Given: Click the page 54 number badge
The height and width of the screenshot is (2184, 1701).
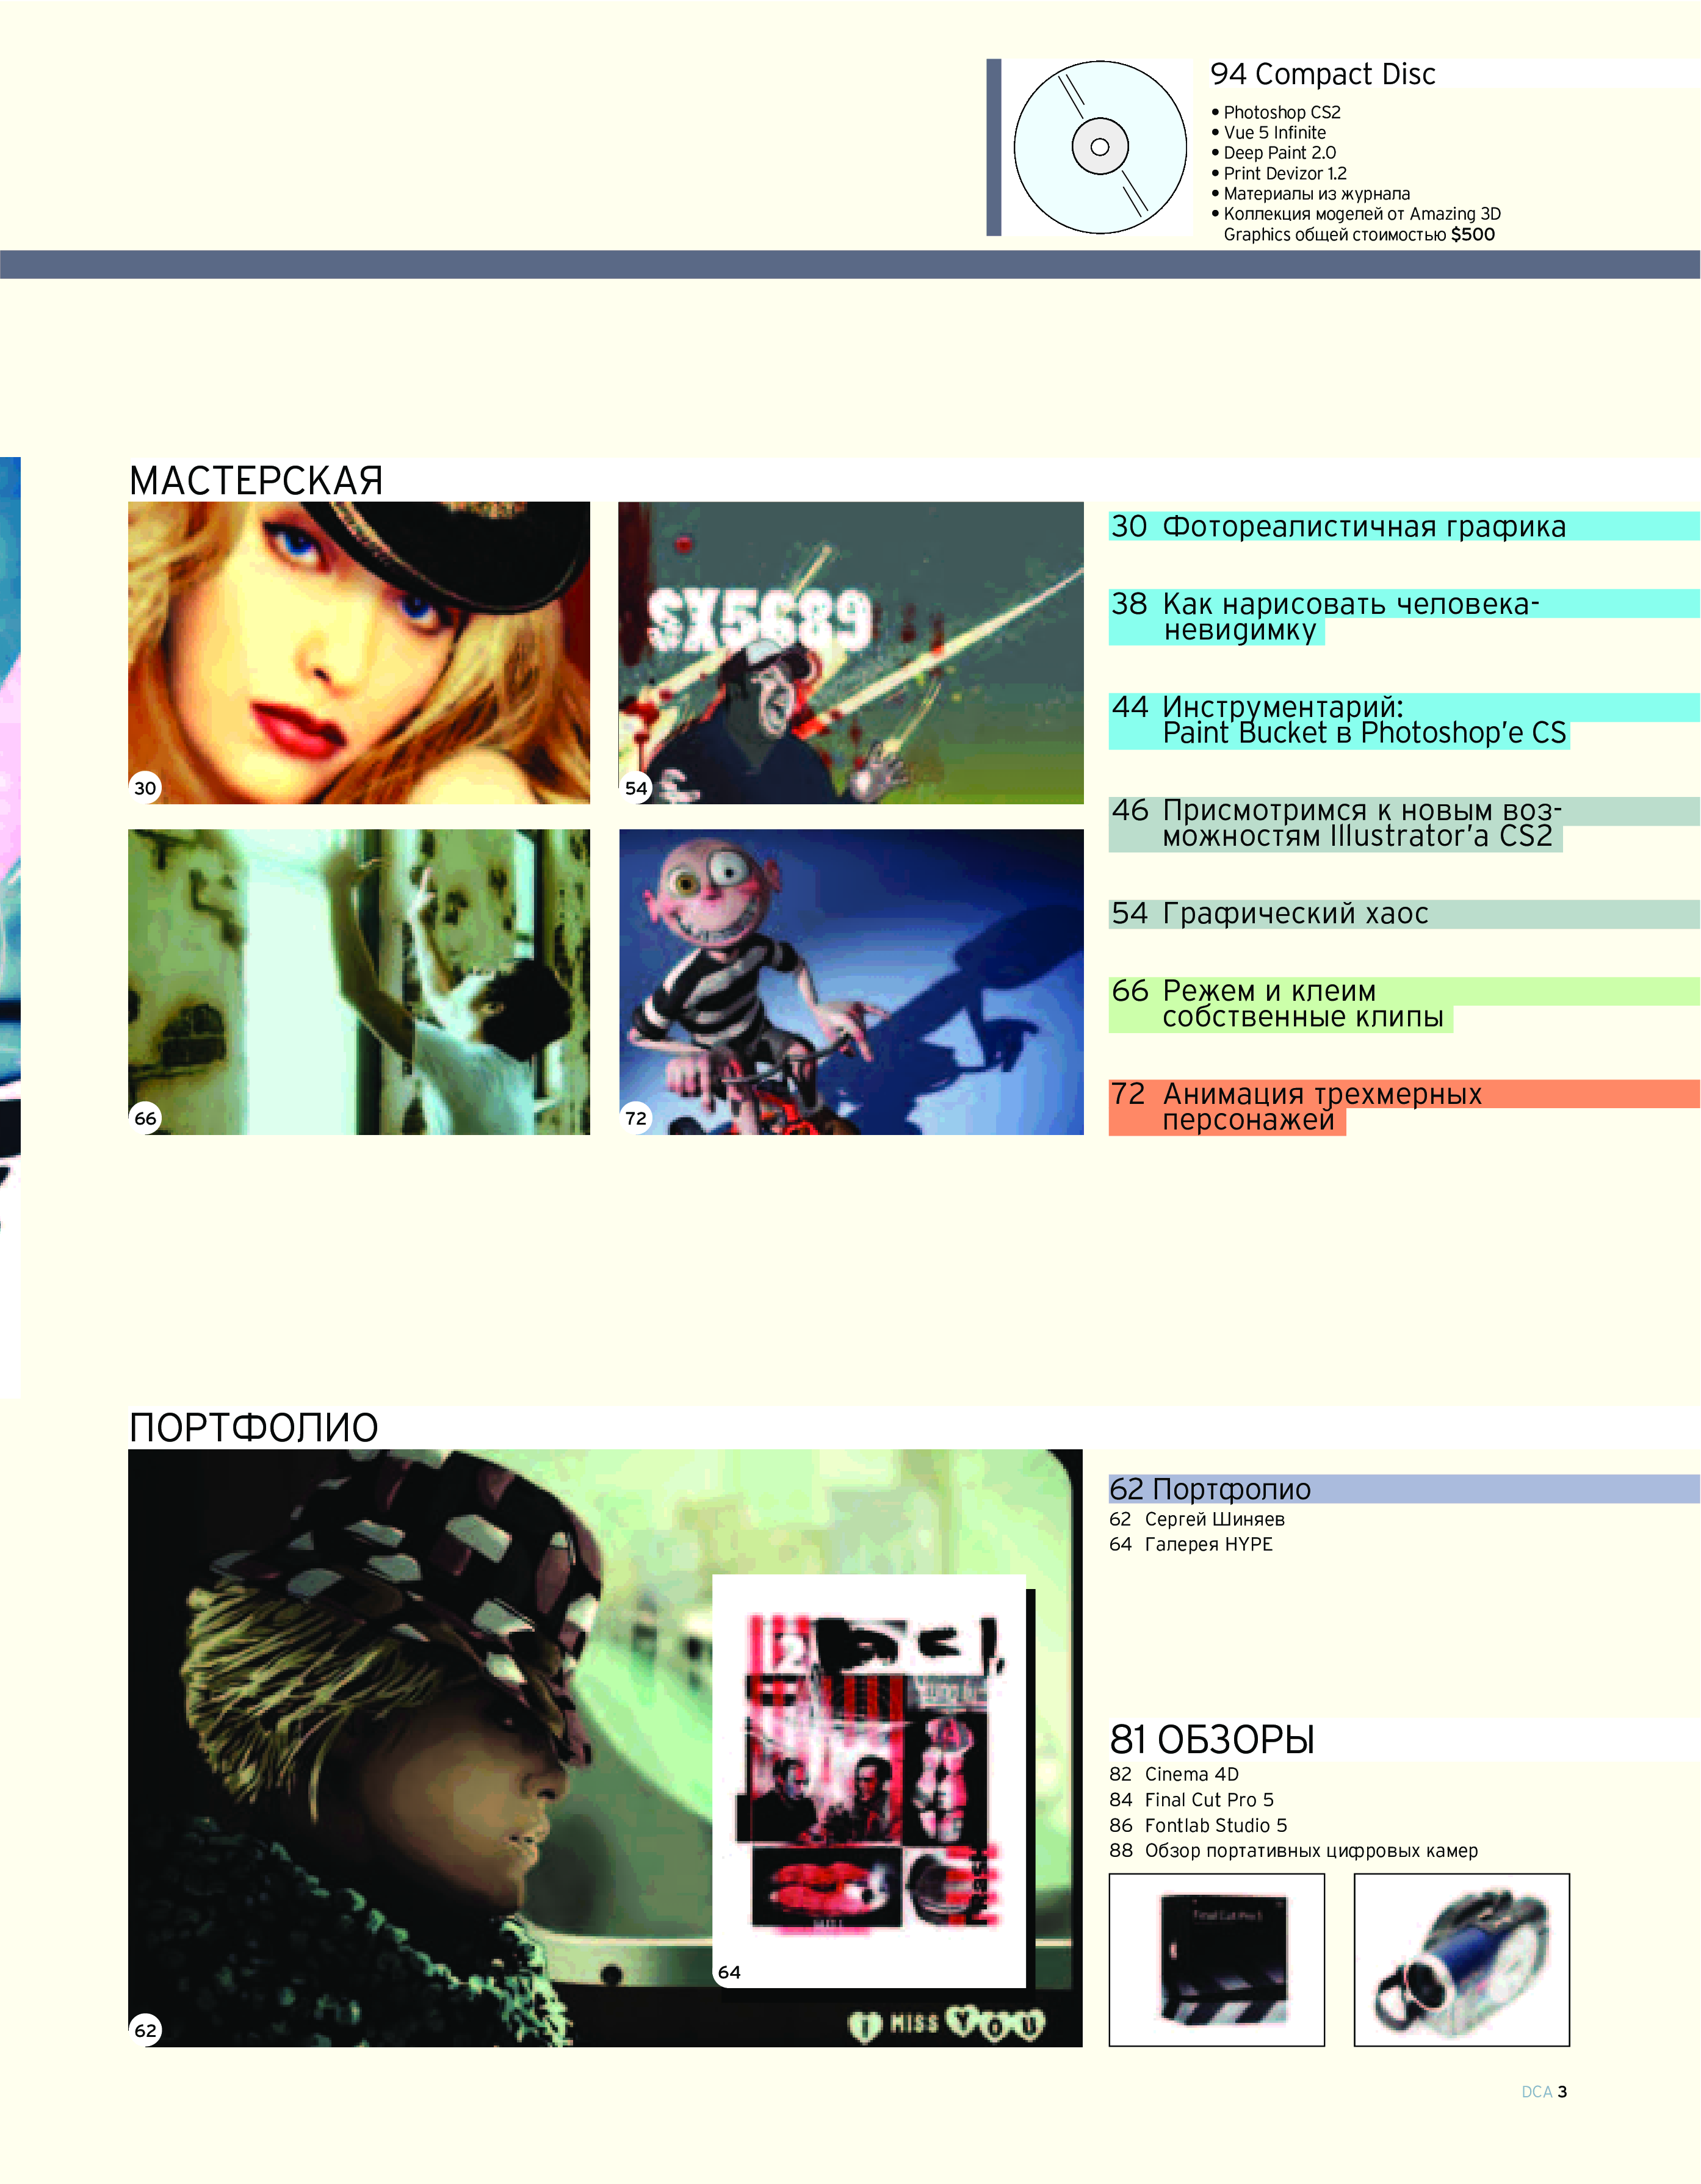Looking at the screenshot, I should pos(636,788).
